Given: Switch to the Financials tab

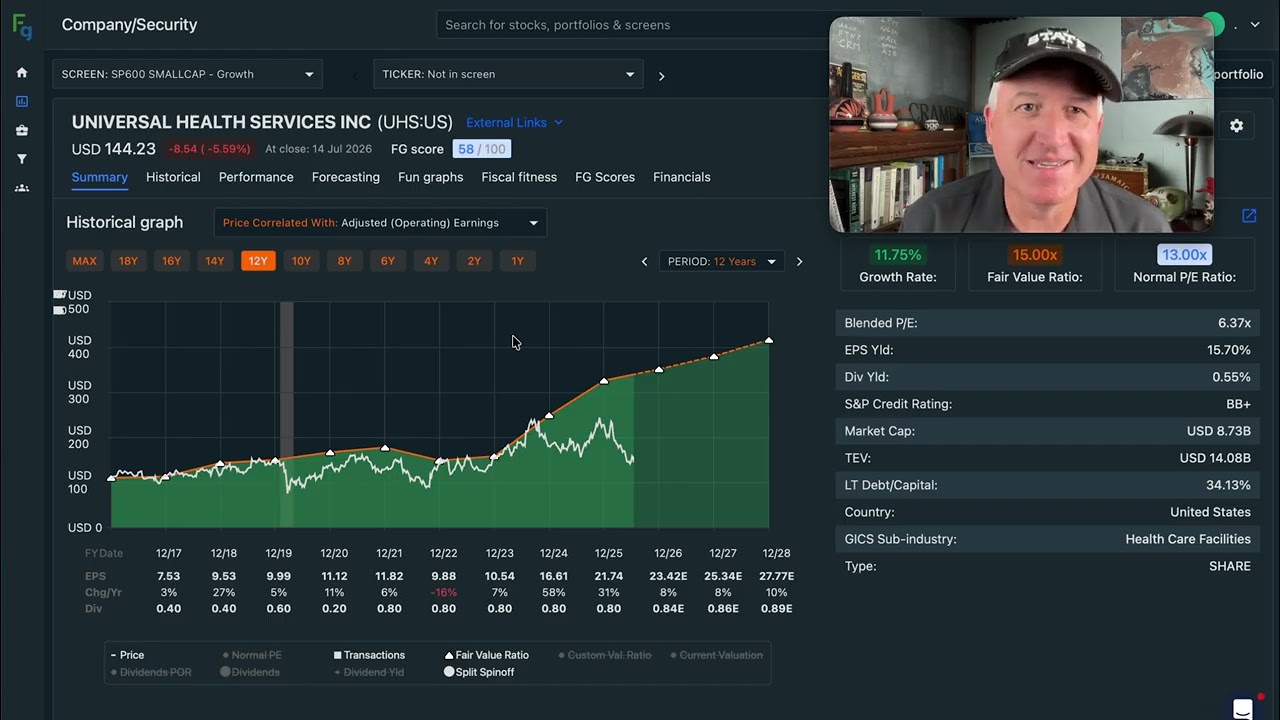Looking at the screenshot, I should [682, 177].
